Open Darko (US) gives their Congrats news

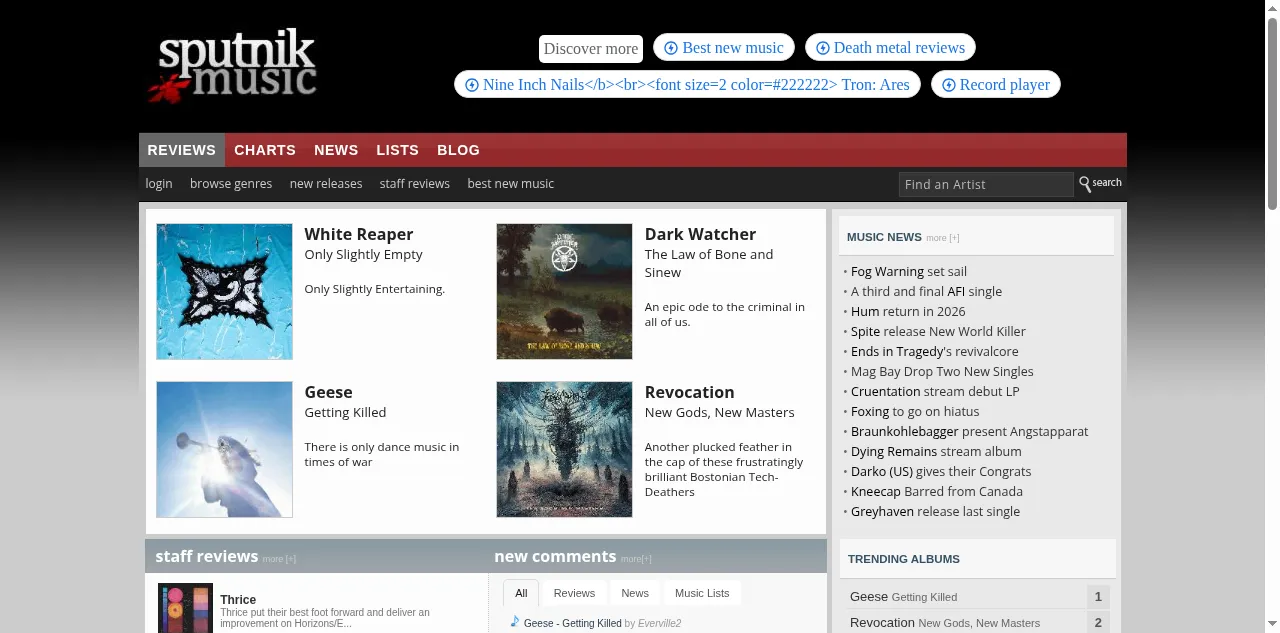(x=941, y=471)
